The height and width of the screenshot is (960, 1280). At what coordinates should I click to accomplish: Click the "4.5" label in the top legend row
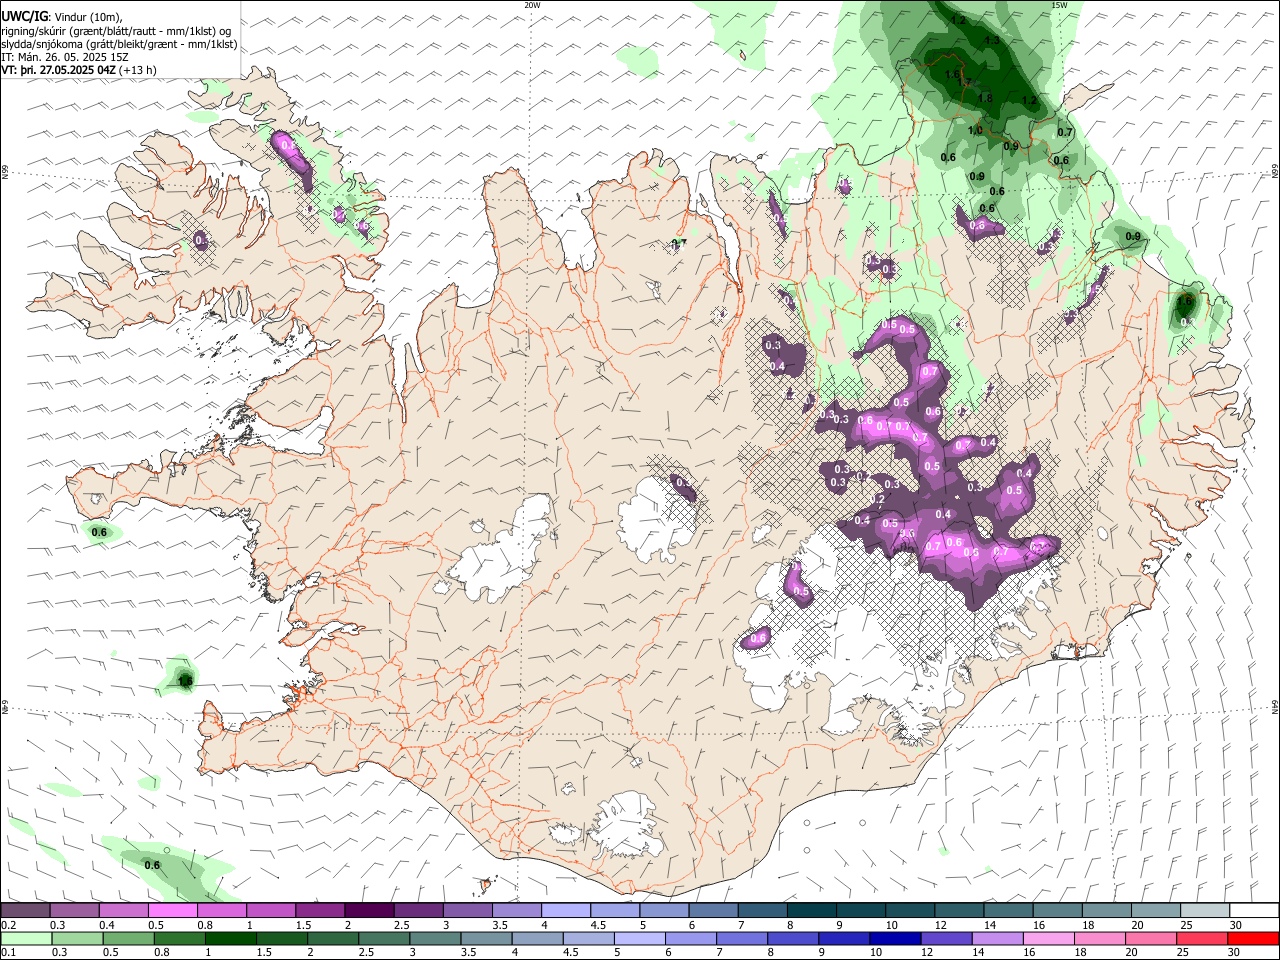coord(599,925)
